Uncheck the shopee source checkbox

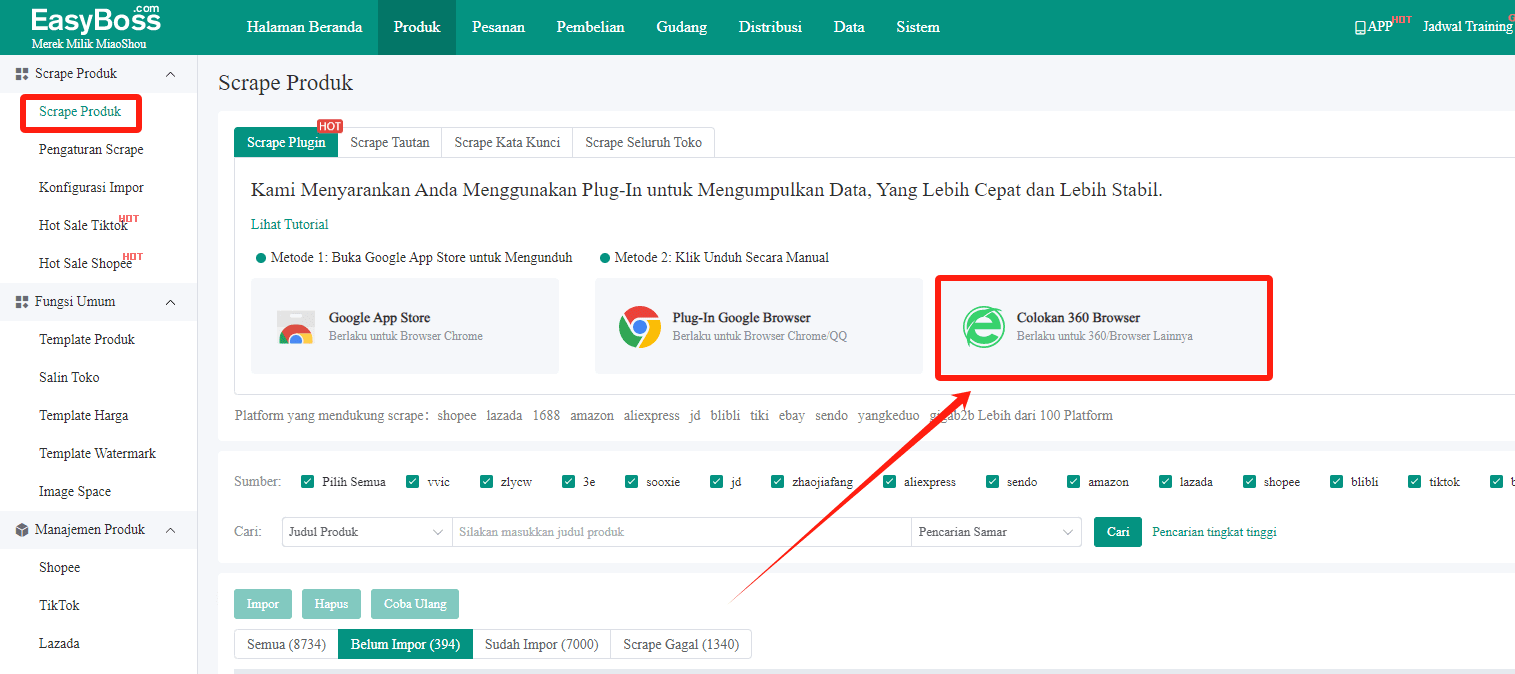click(1250, 482)
